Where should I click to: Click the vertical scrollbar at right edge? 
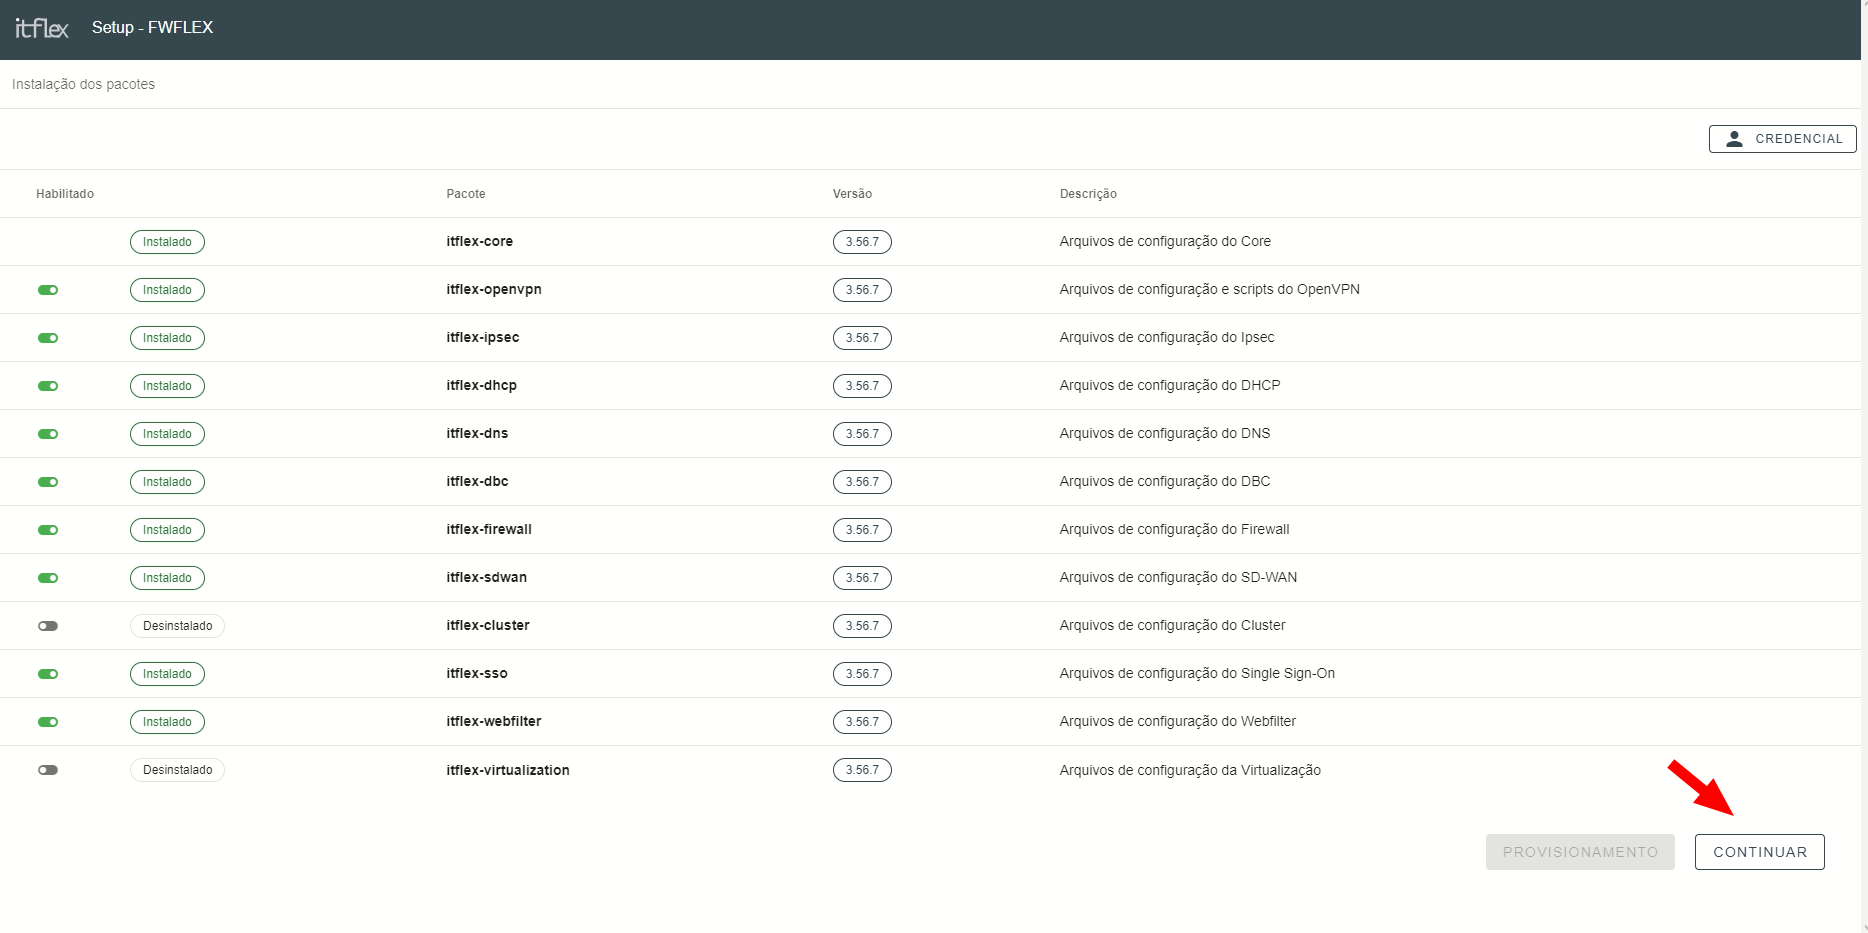1864,466
